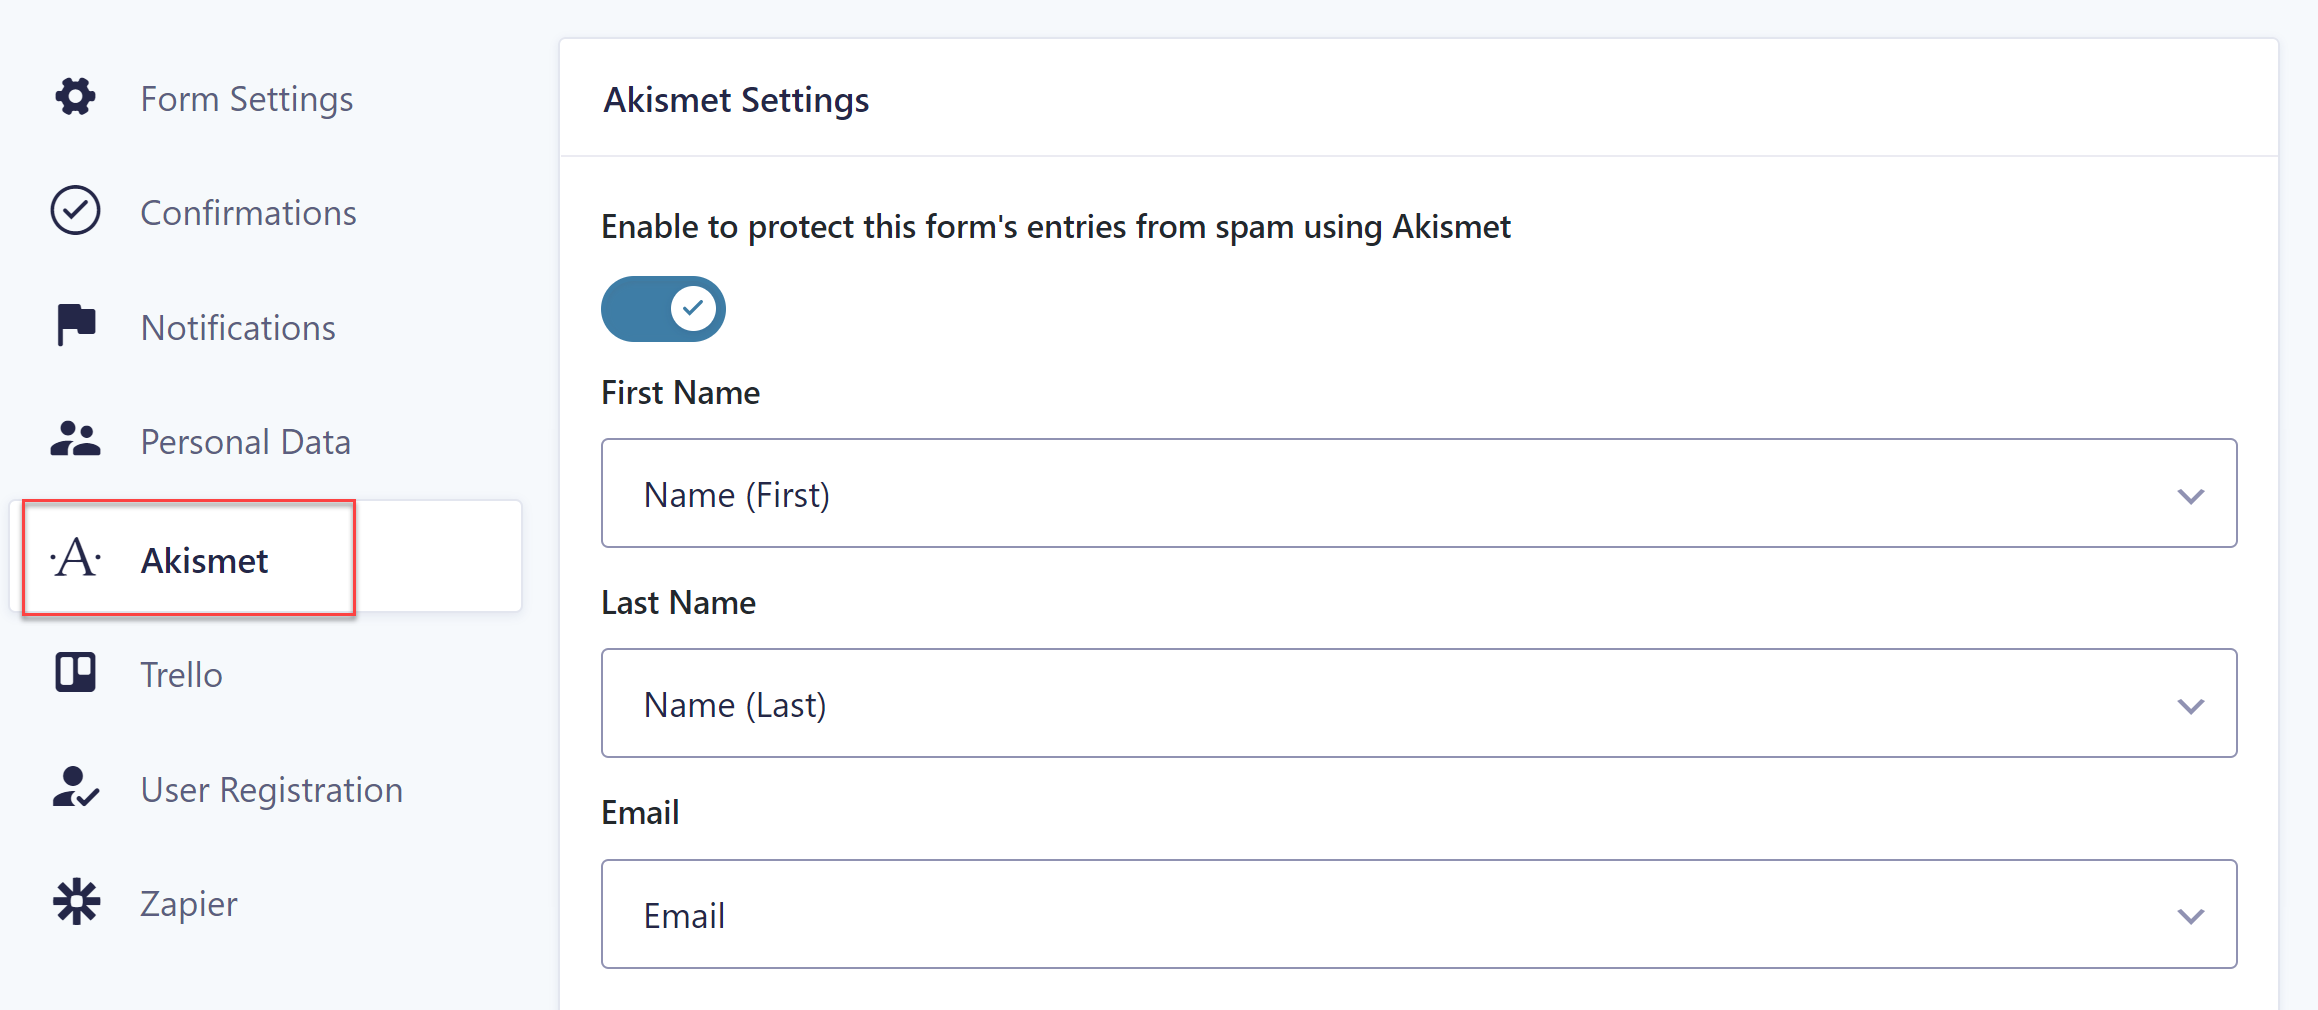Image resolution: width=2318 pixels, height=1010 pixels.
Task: Click the Trello board icon
Action: point(75,673)
